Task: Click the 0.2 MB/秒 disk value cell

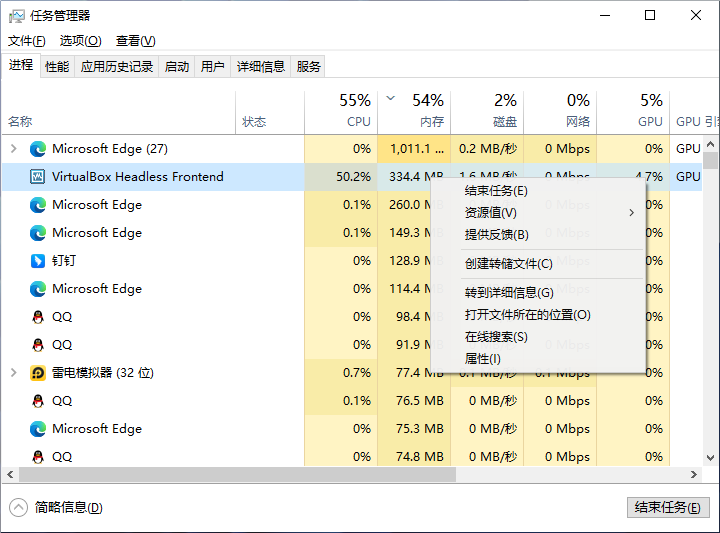Action: (488, 149)
